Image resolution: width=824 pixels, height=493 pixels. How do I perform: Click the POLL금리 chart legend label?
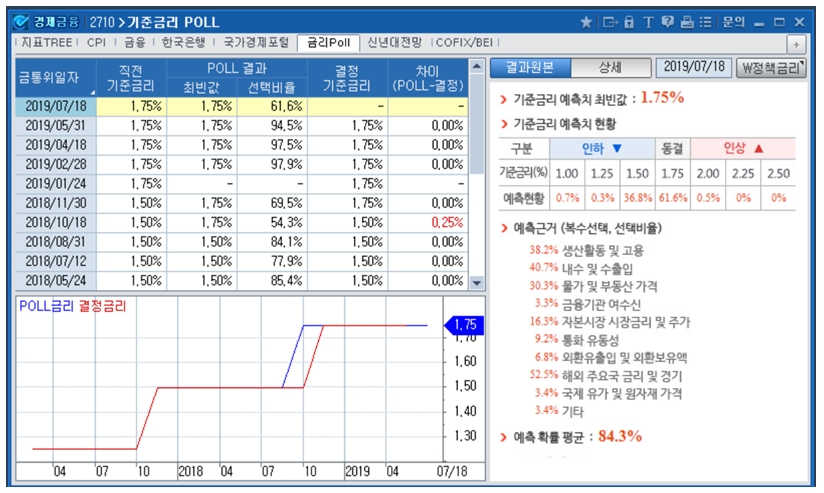click(46, 306)
